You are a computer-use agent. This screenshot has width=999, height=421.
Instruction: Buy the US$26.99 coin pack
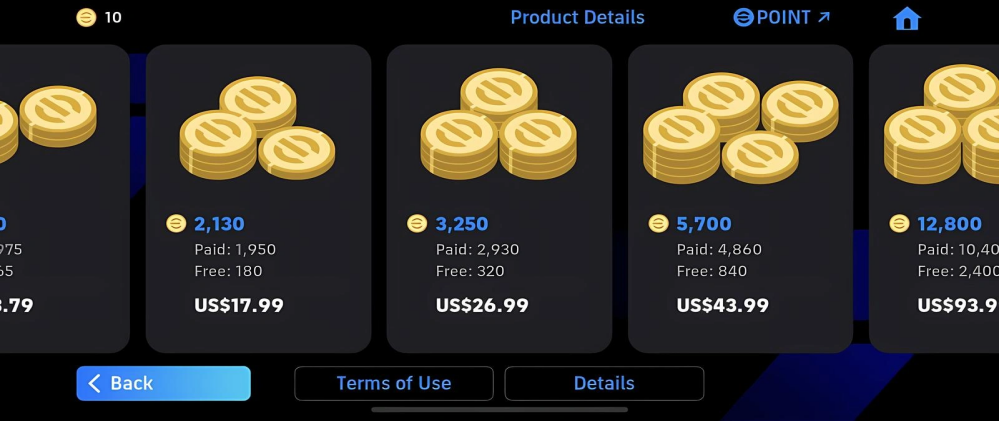pos(482,305)
